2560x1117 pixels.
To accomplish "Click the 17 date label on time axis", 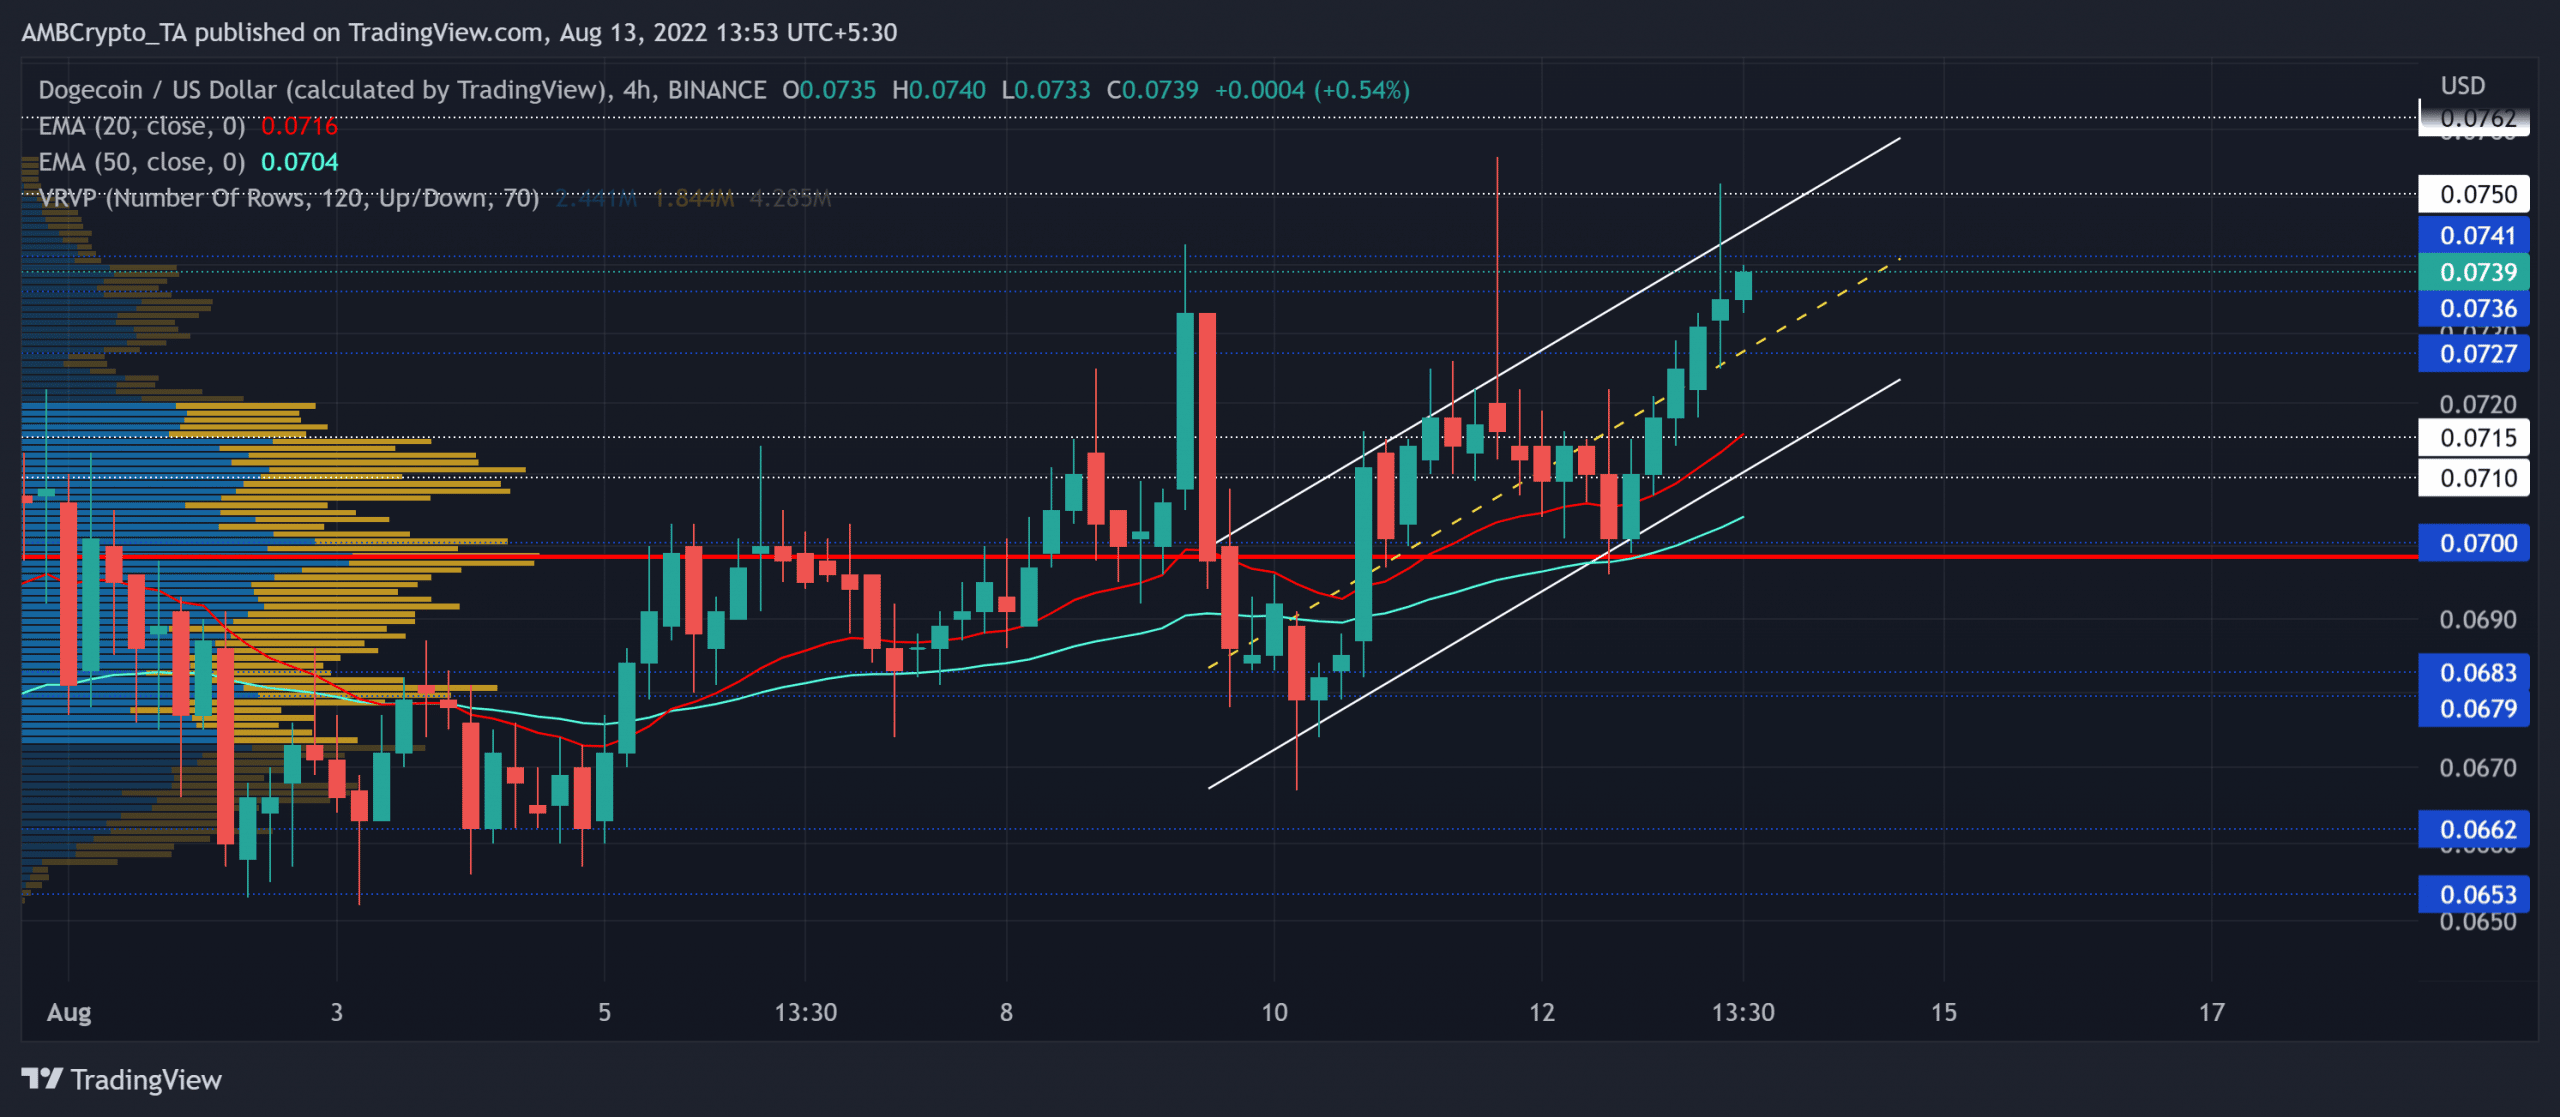I will point(2211,1012).
